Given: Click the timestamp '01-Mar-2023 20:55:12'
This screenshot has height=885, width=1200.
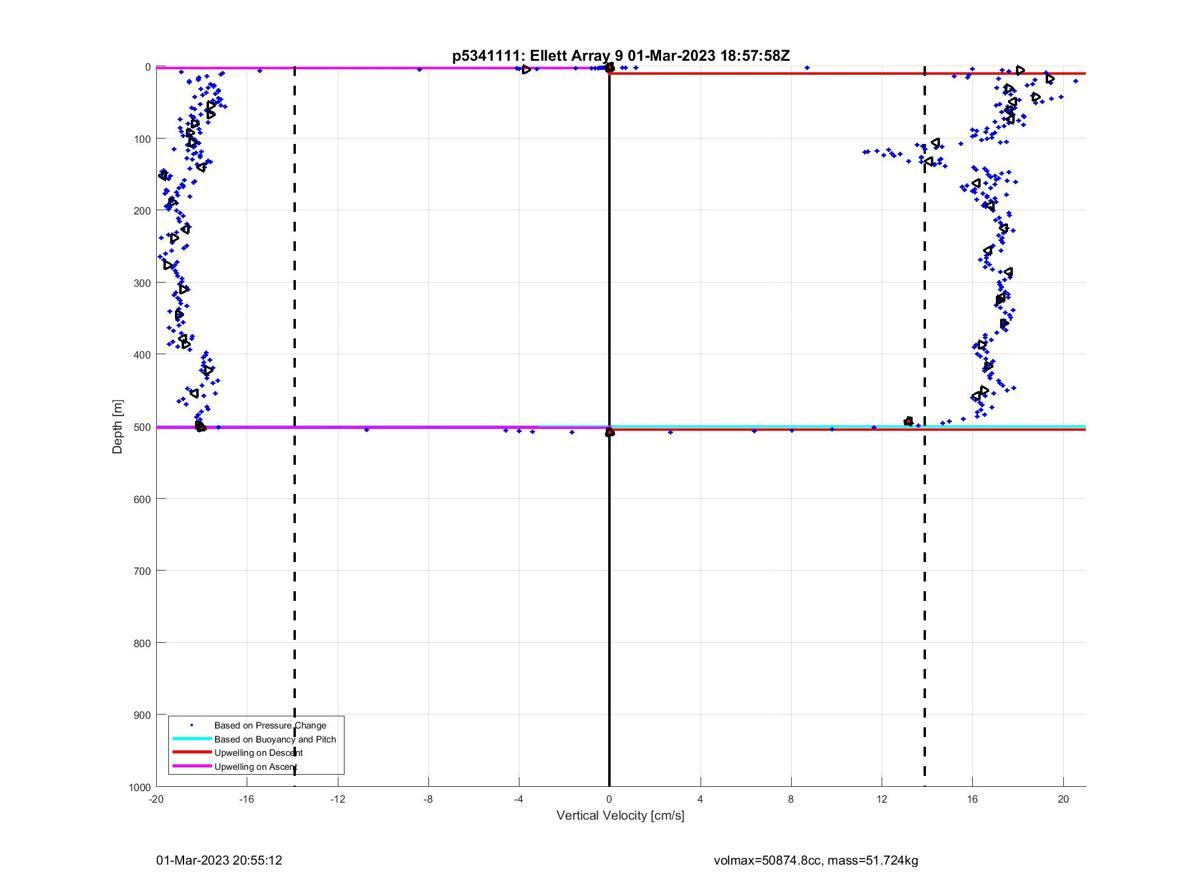Looking at the screenshot, I should (219, 860).
